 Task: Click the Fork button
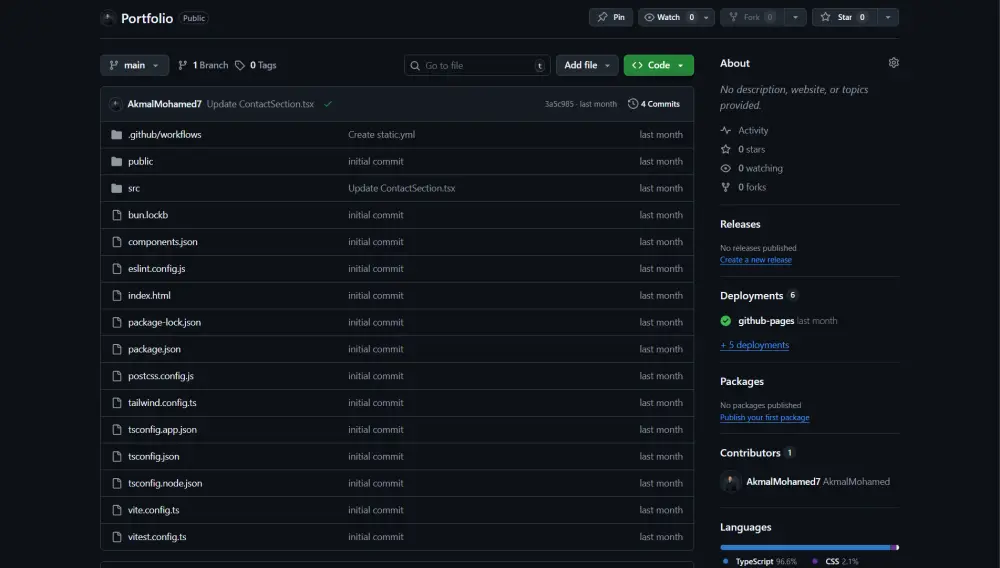753,17
